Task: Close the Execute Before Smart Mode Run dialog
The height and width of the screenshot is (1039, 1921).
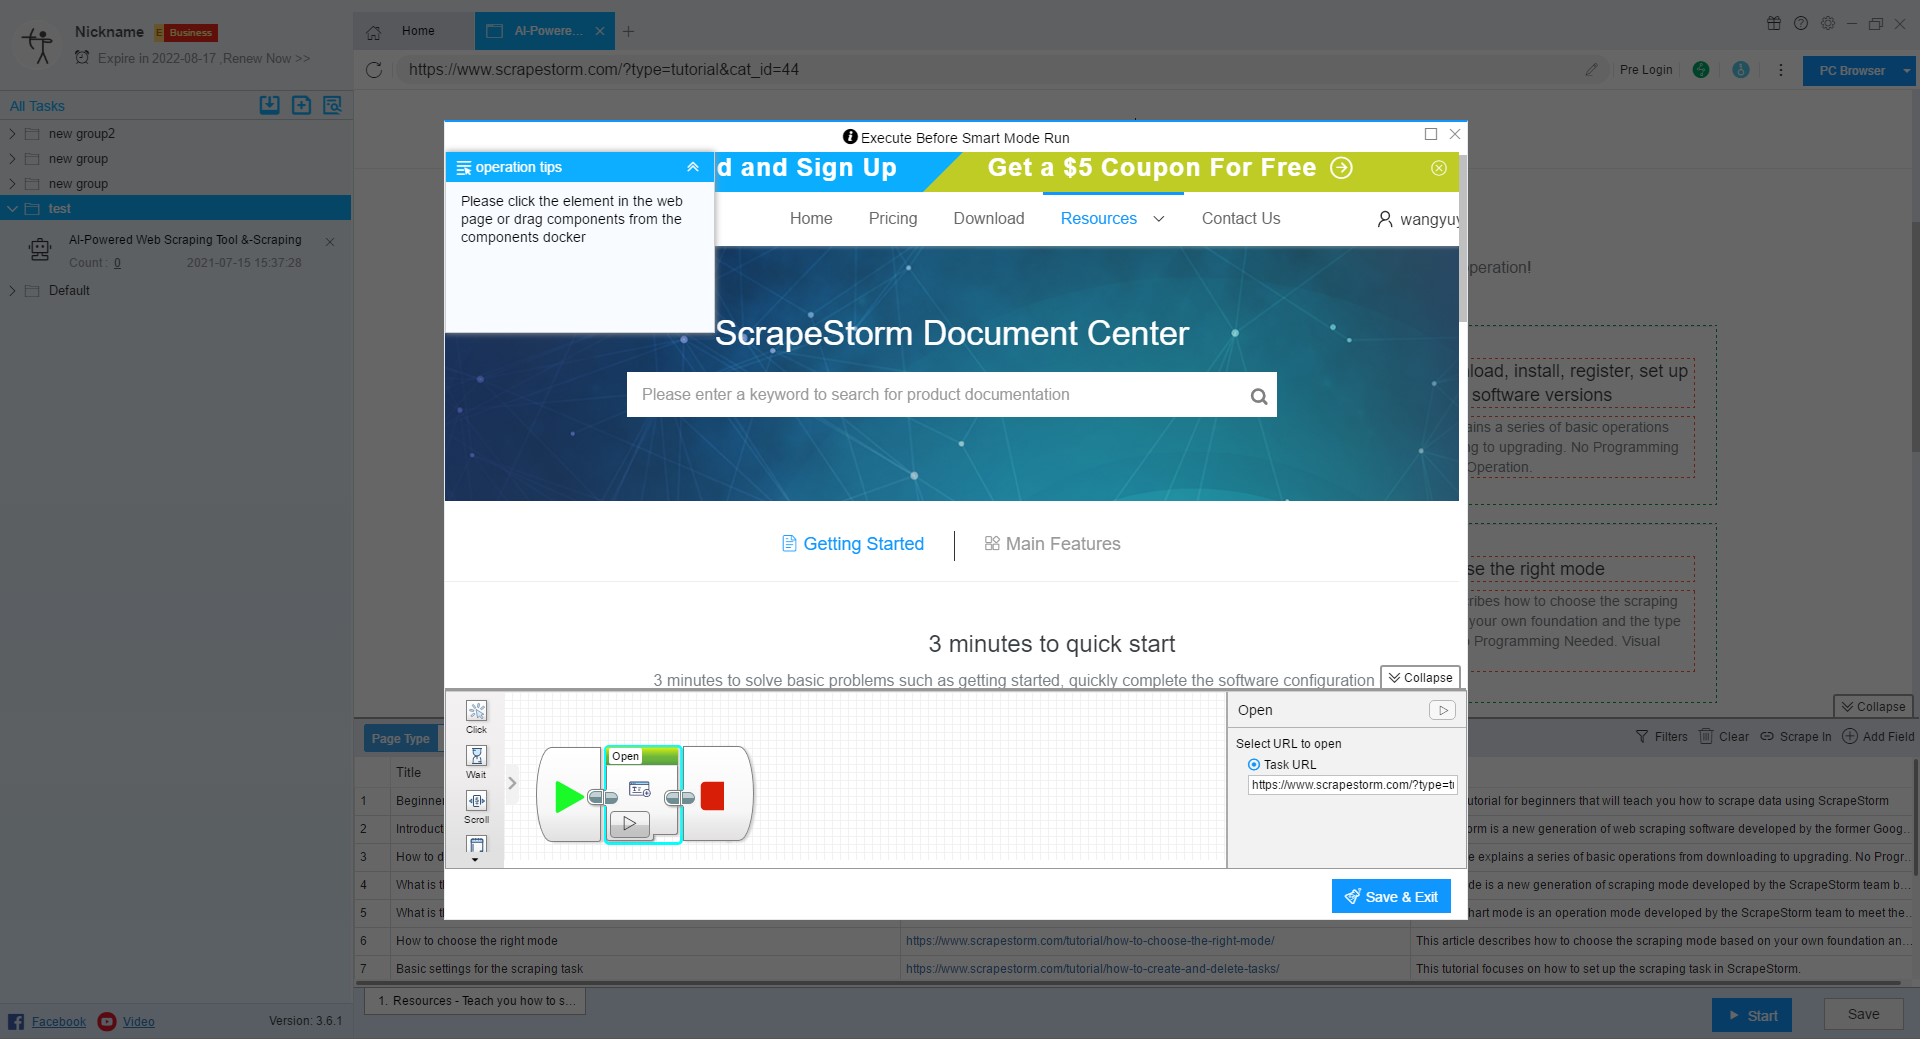Action: coord(1455,134)
